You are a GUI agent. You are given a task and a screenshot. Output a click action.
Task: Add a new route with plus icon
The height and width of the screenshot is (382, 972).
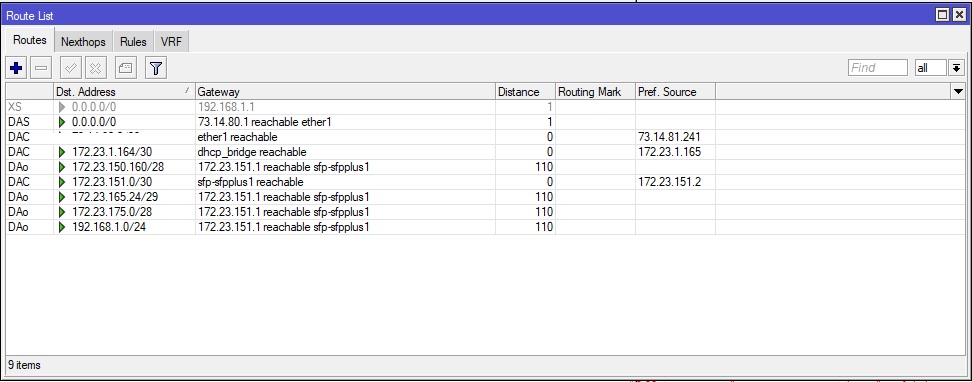[x=16, y=68]
